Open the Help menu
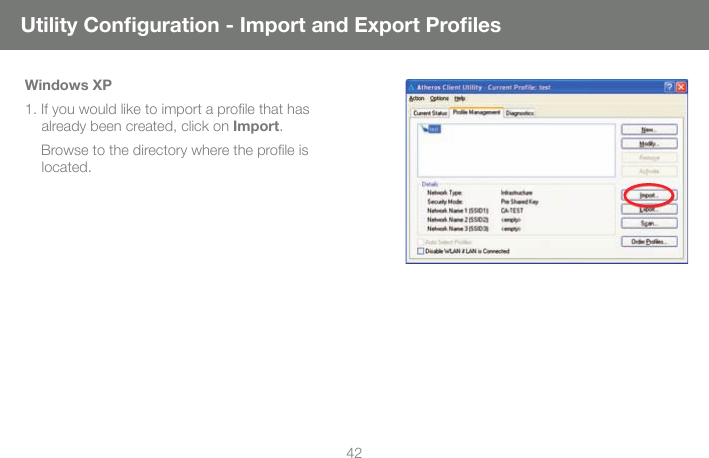The image size is (709, 458). pos(459,99)
